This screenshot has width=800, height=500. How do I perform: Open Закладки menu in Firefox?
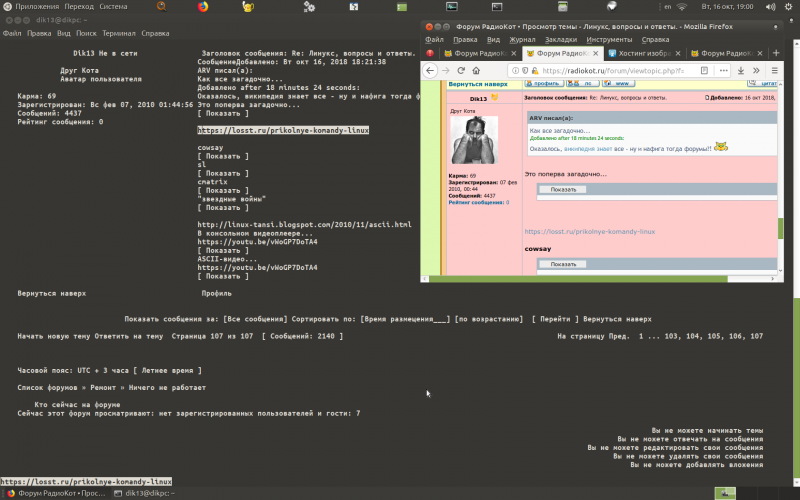click(561, 40)
